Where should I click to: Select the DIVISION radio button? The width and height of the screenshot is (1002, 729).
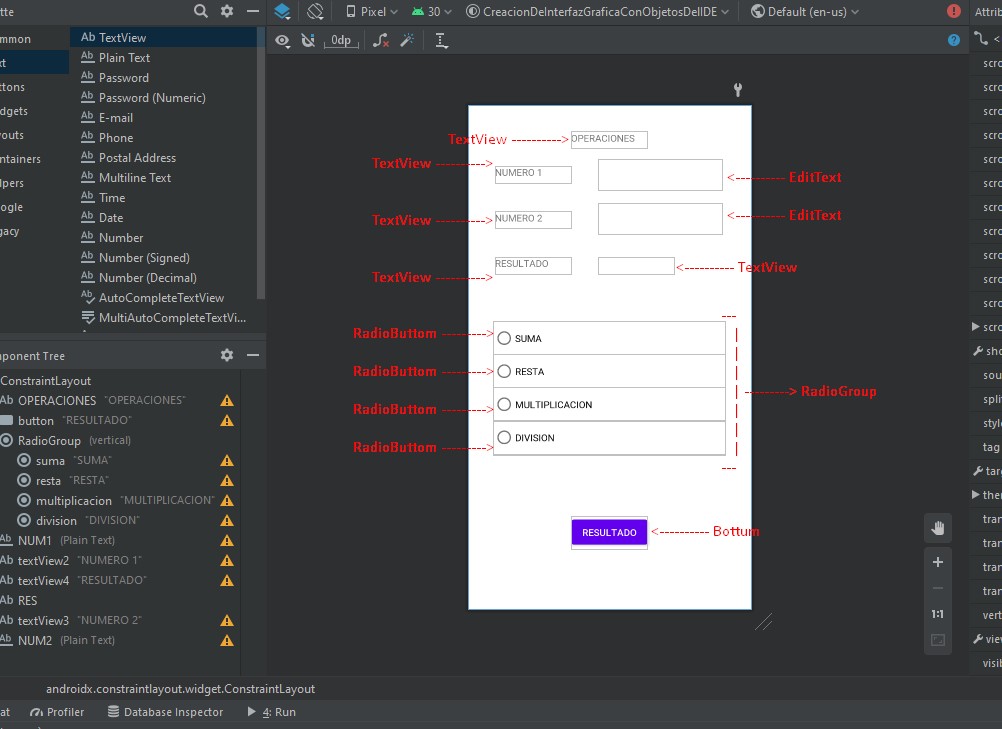tap(504, 437)
